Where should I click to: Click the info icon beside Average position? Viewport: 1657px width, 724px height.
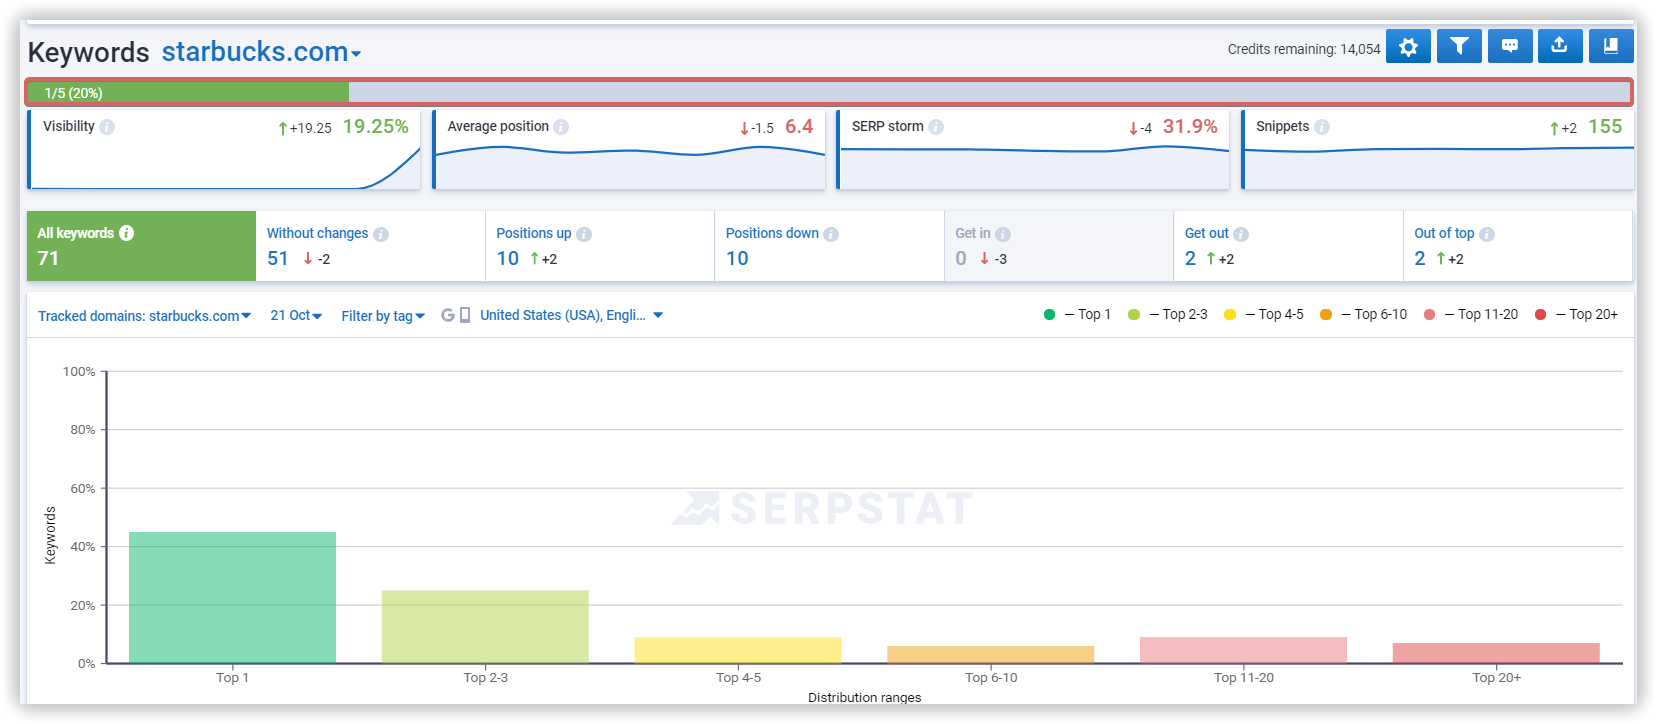[x=561, y=127]
